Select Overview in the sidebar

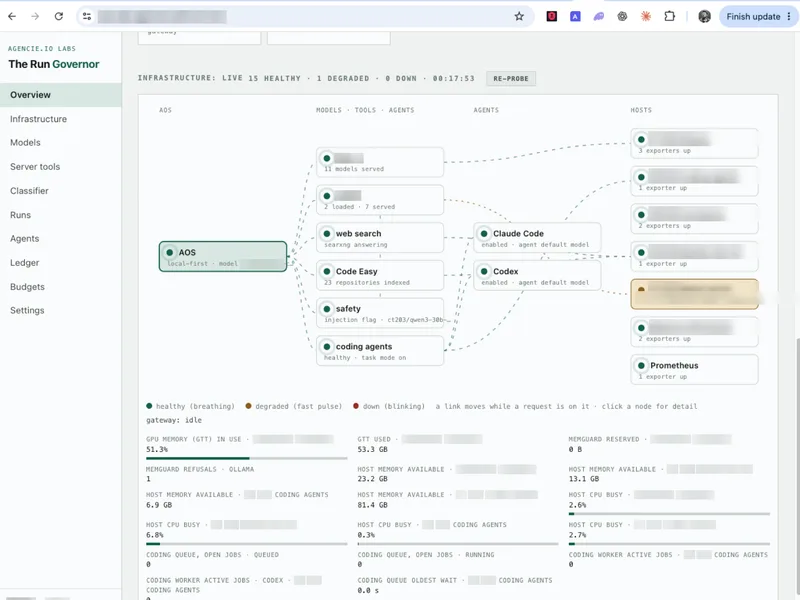(x=61, y=95)
